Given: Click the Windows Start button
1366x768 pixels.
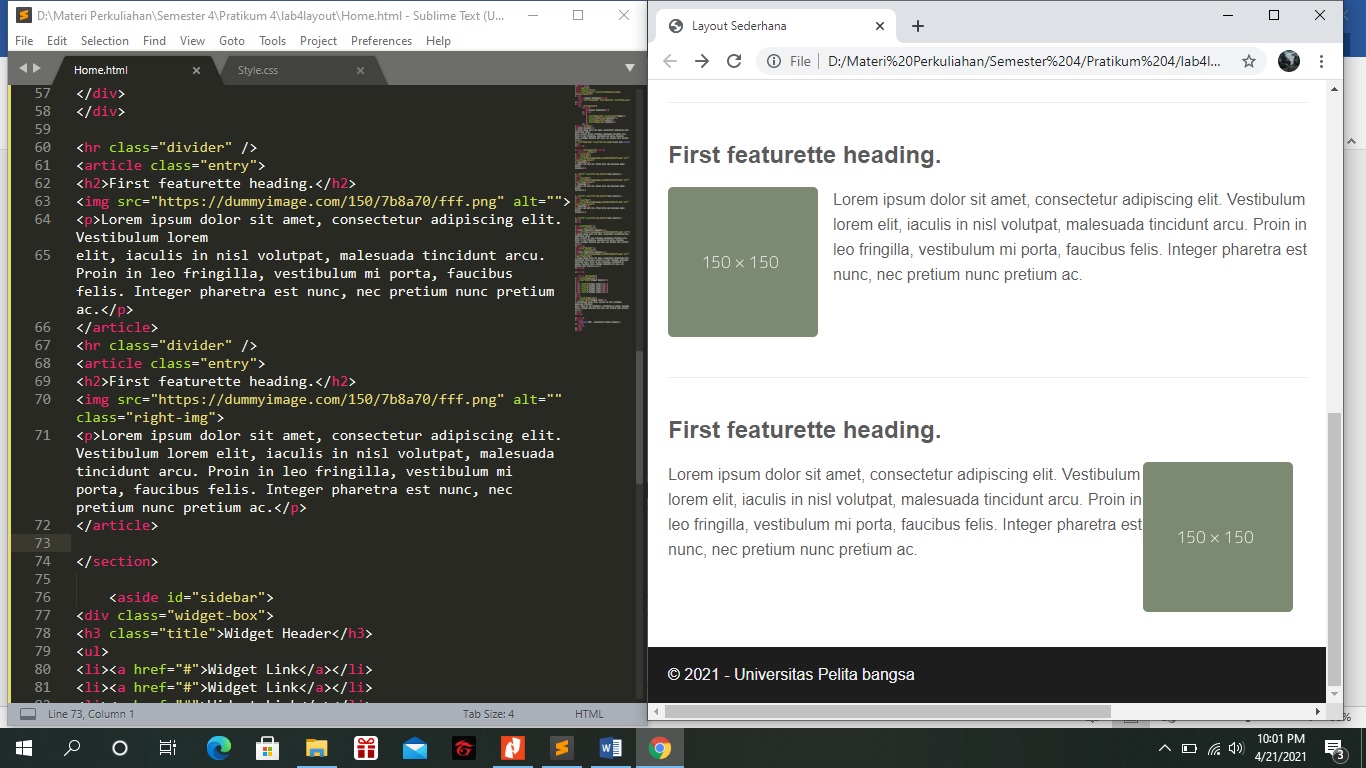Looking at the screenshot, I should point(22,747).
